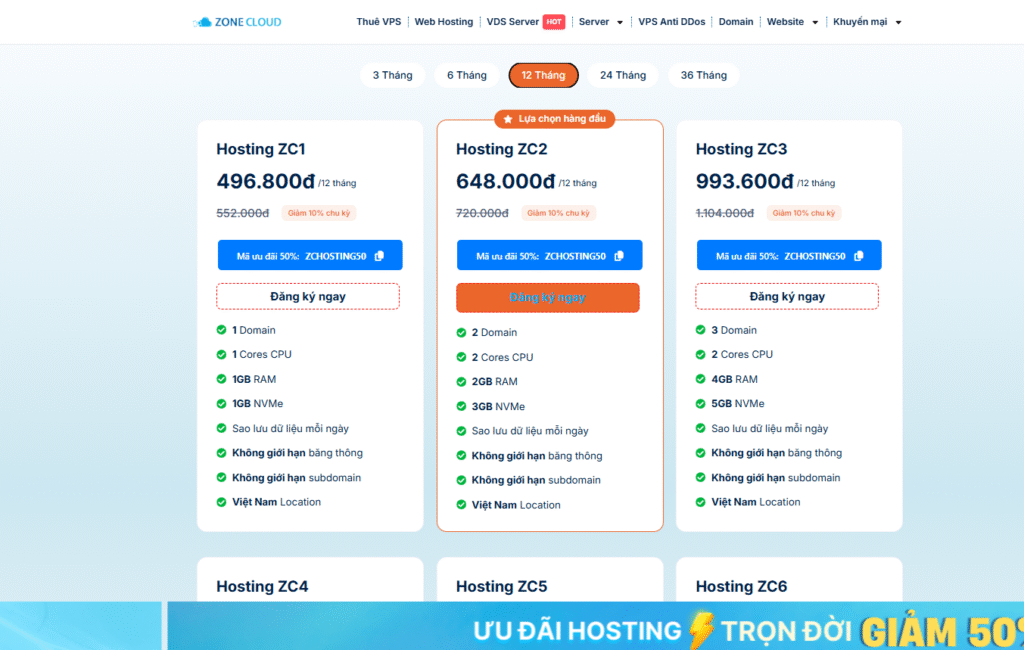Click the lightning bolt in promo banner
This screenshot has width=1024, height=650.
click(699, 629)
